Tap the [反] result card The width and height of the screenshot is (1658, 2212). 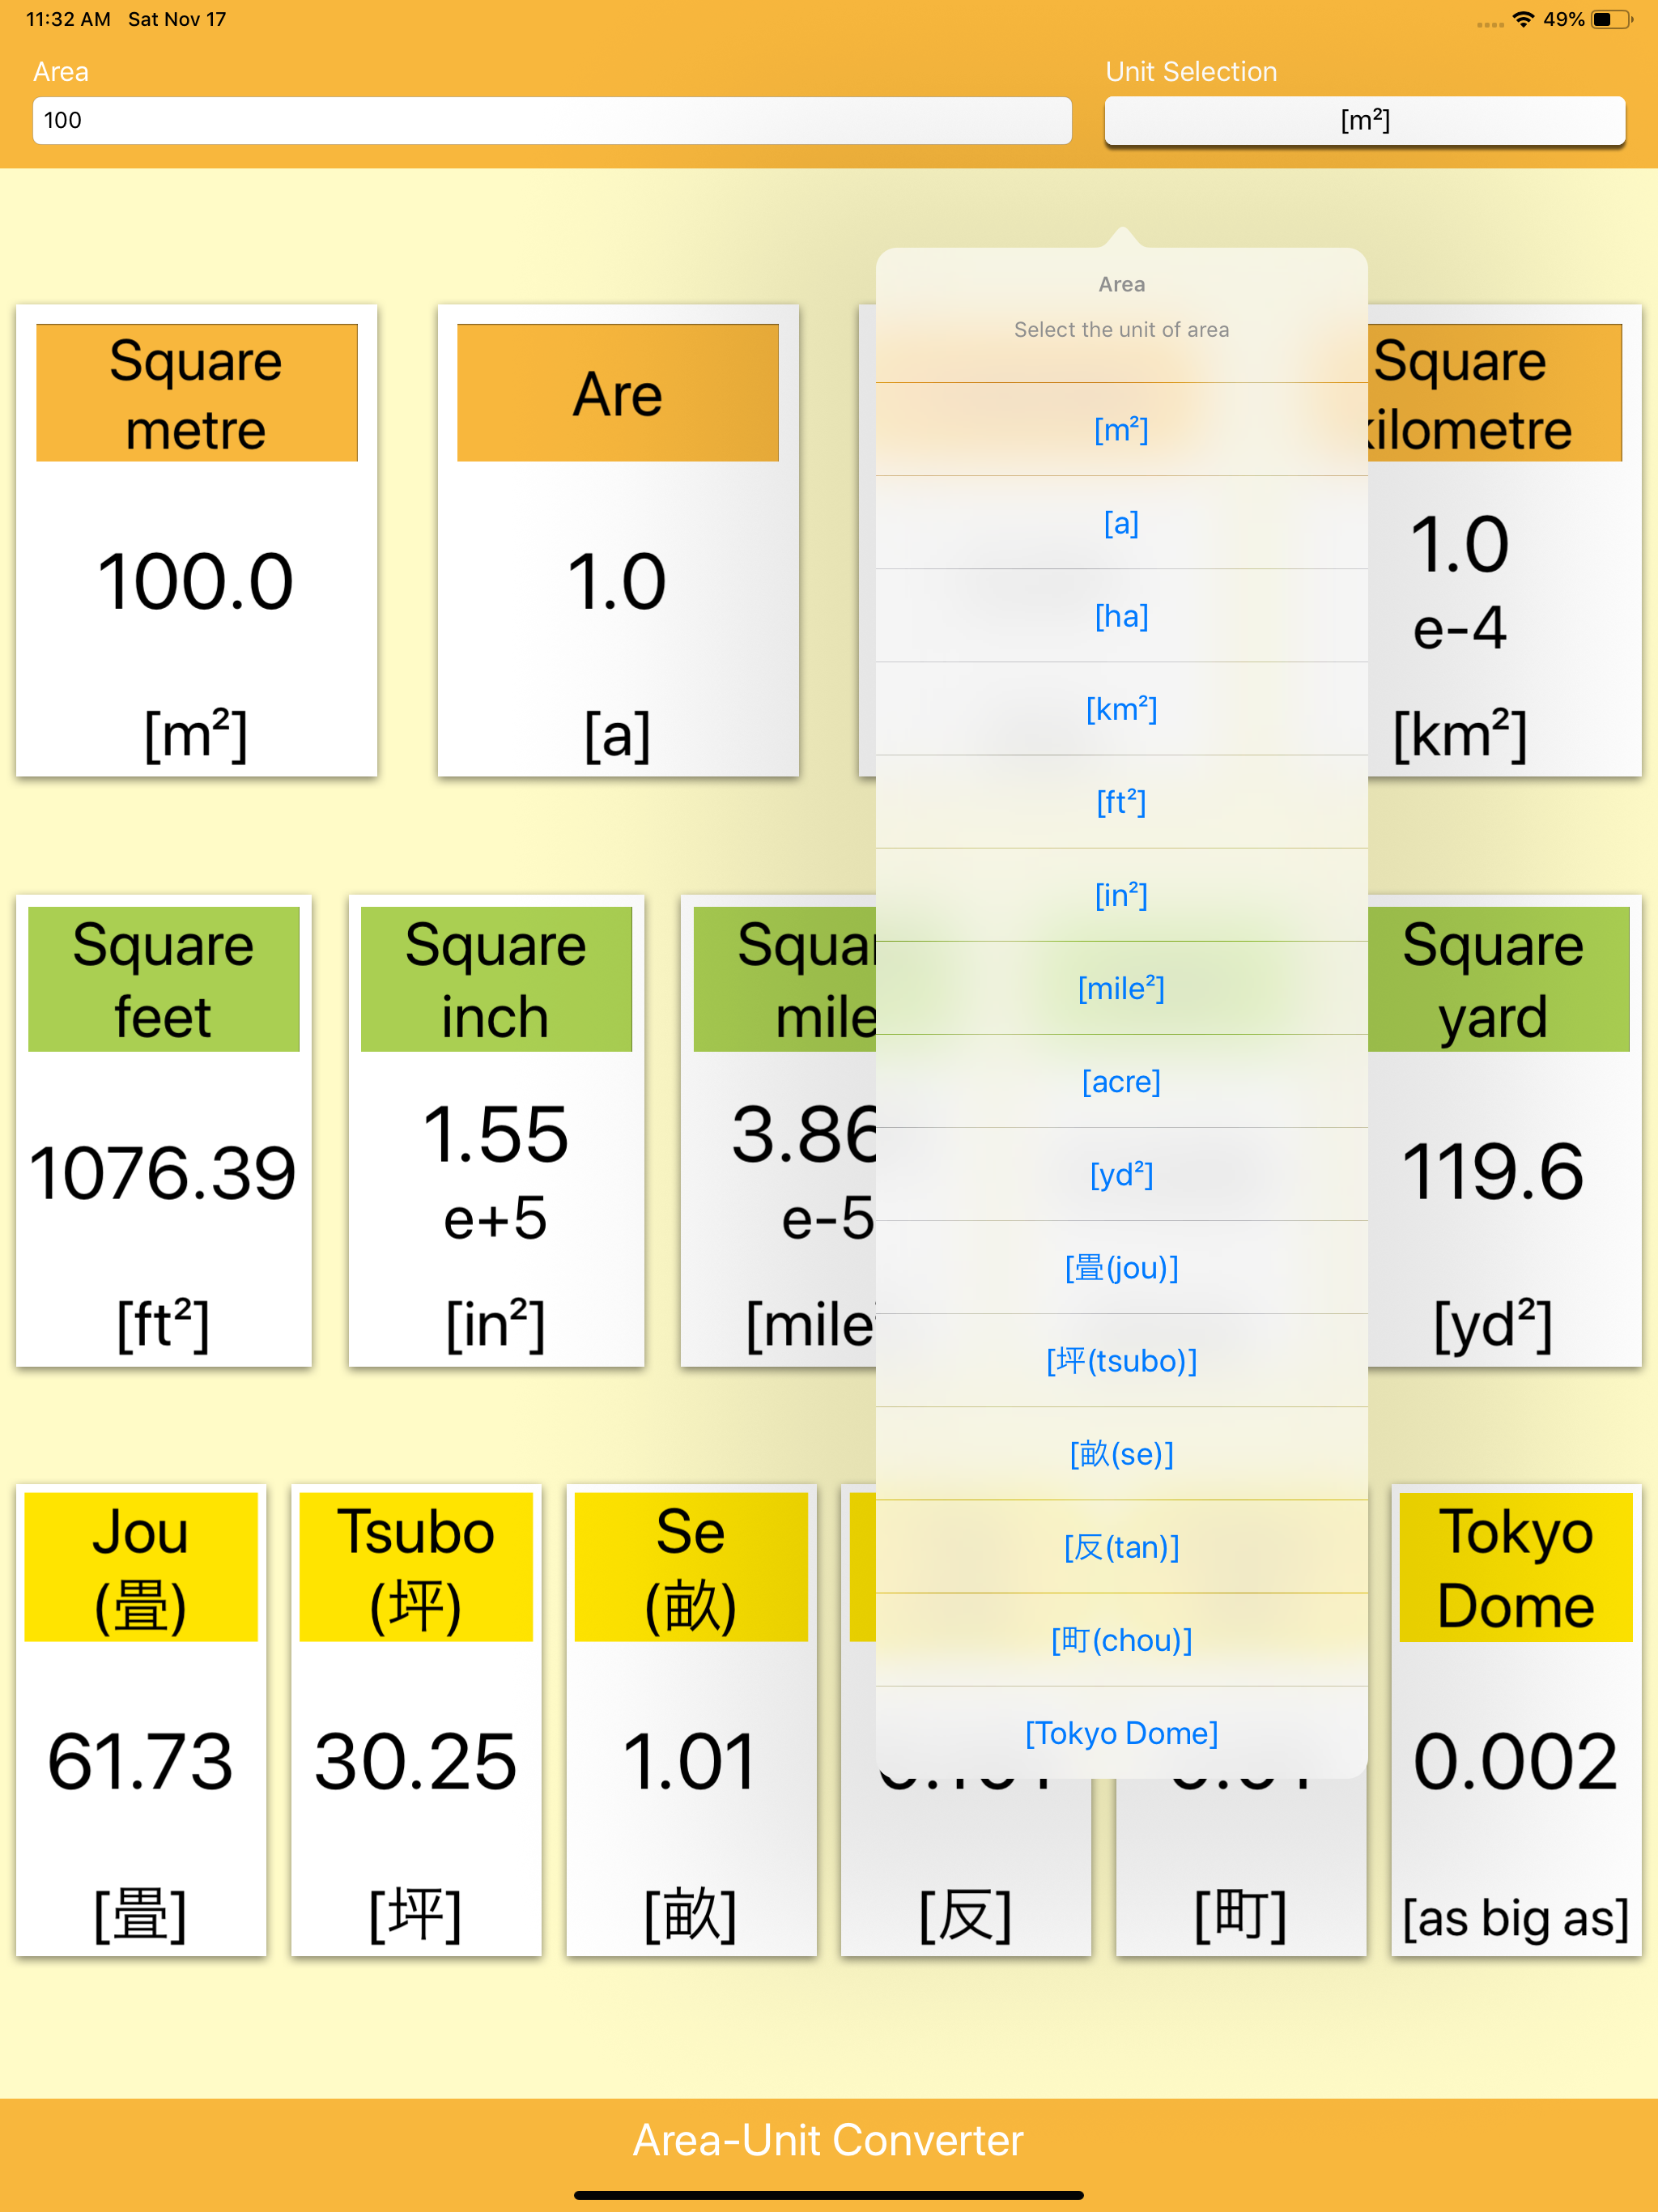966,1867
